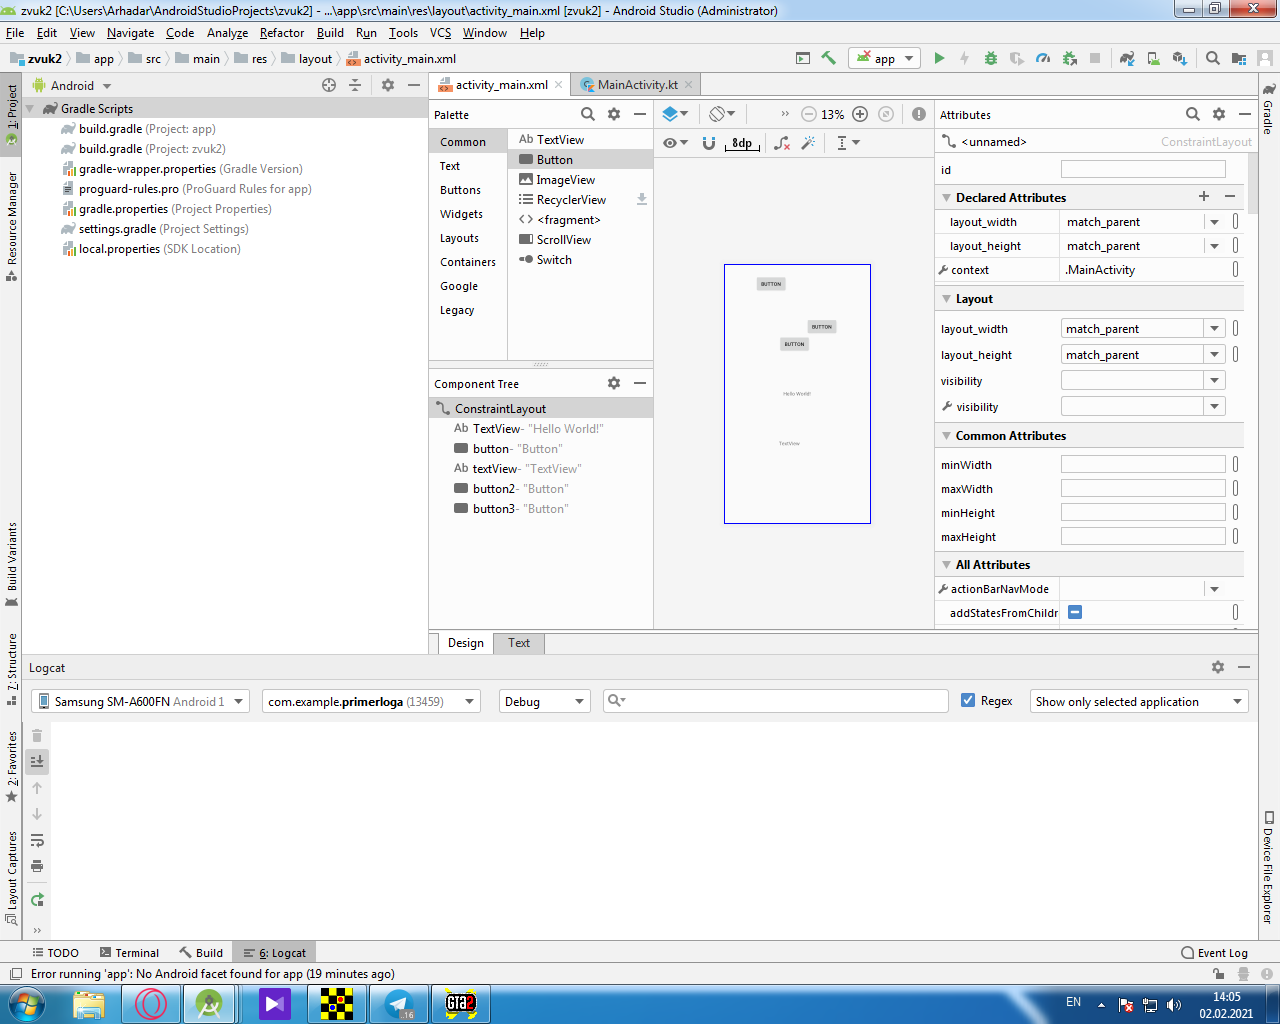Click the scroll-to-target icon in the Project panel
This screenshot has height=1024, width=1280.
tap(329, 85)
